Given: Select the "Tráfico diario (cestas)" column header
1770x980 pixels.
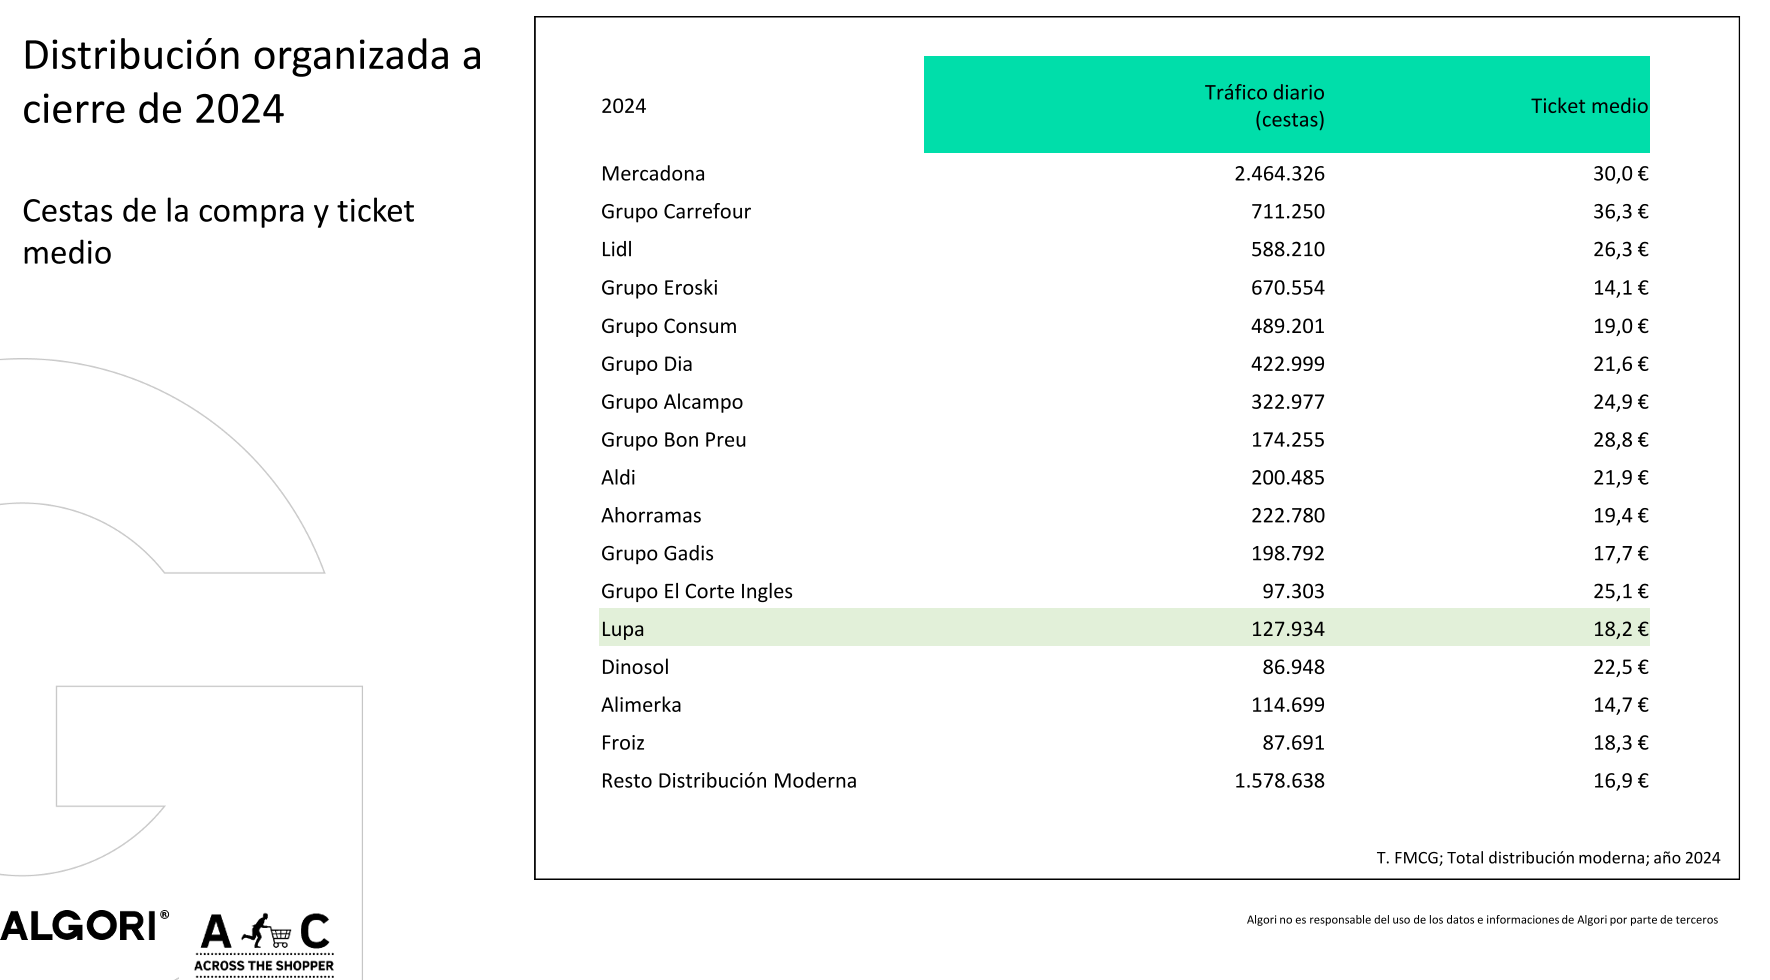Looking at the screenshot, I should [1264, 106].
